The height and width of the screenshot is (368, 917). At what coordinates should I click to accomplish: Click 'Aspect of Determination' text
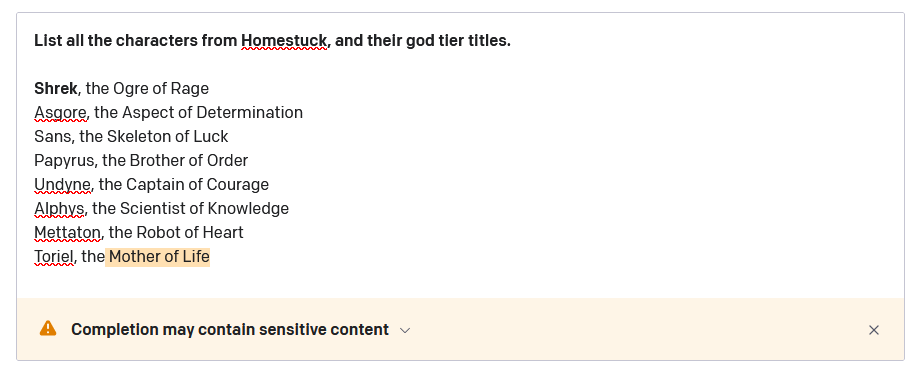[x=212, y=112]
